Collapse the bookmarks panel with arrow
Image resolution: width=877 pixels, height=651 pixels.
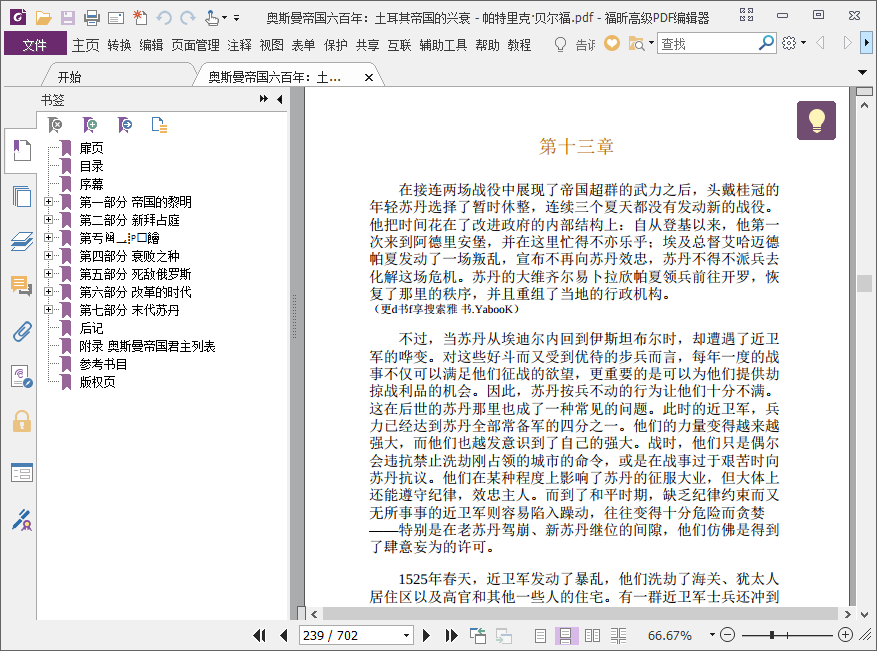tap(280, 99)
